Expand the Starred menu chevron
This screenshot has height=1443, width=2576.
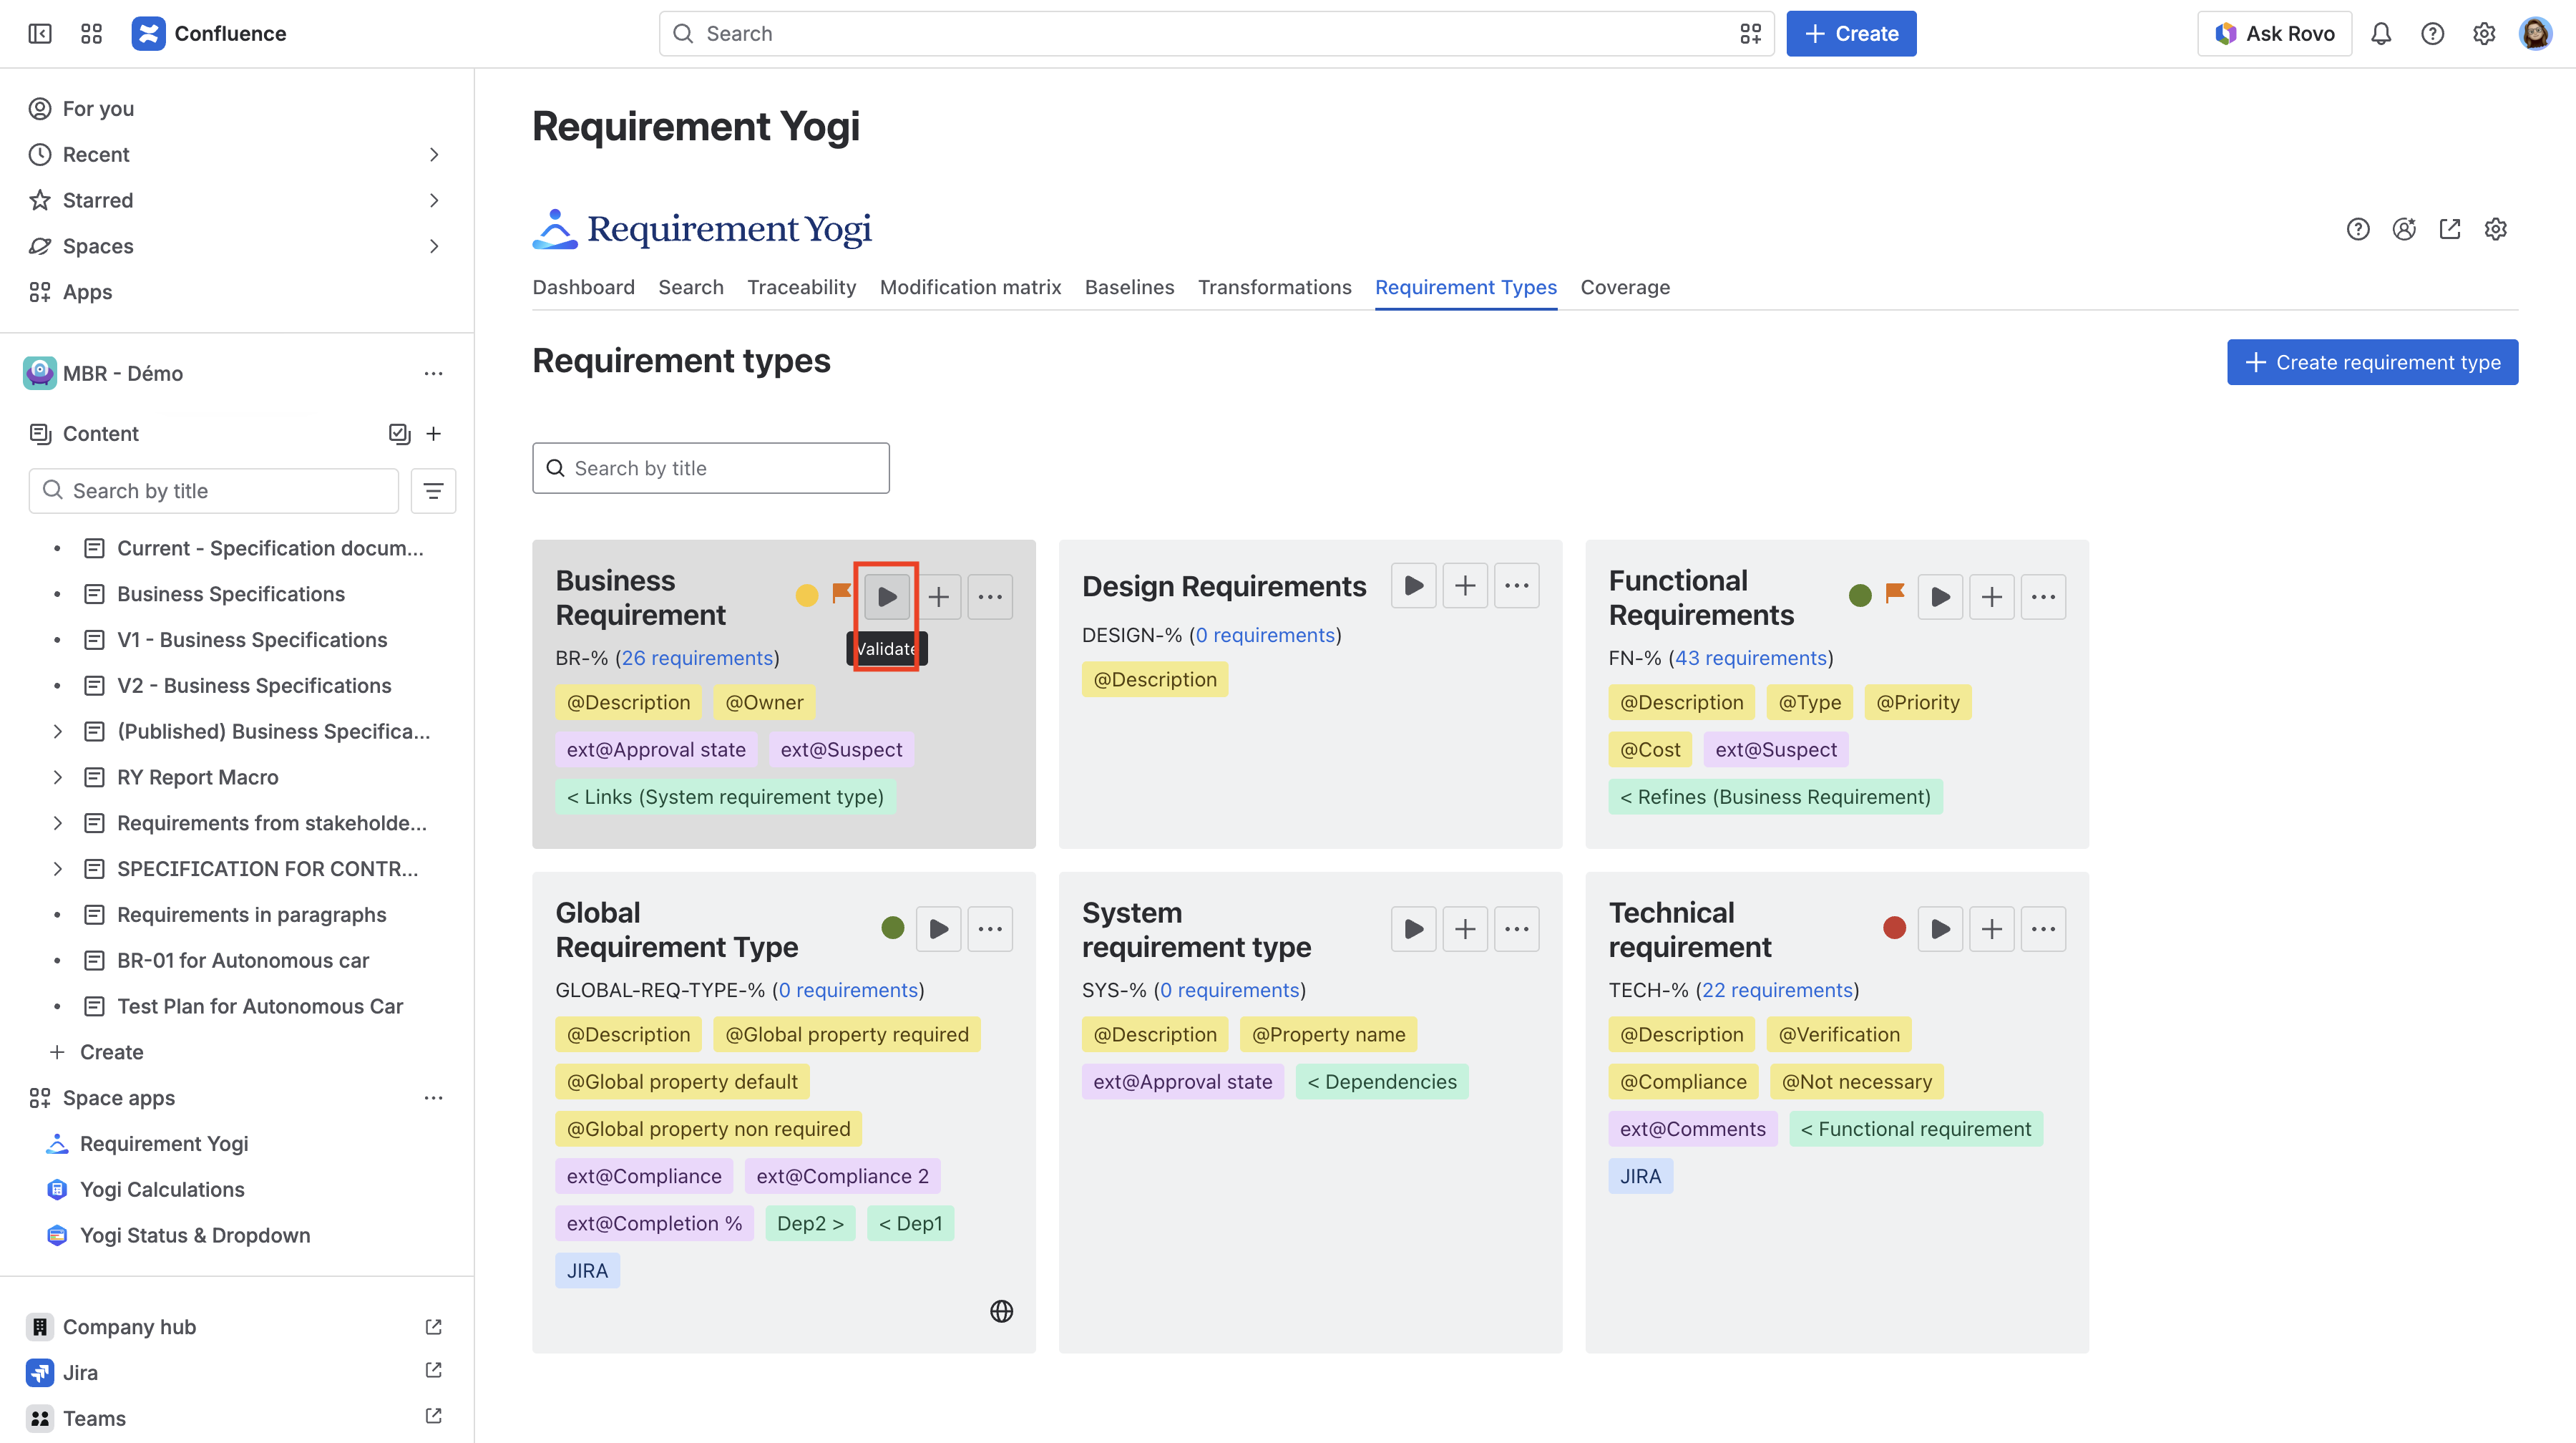[x=433, y=201]
